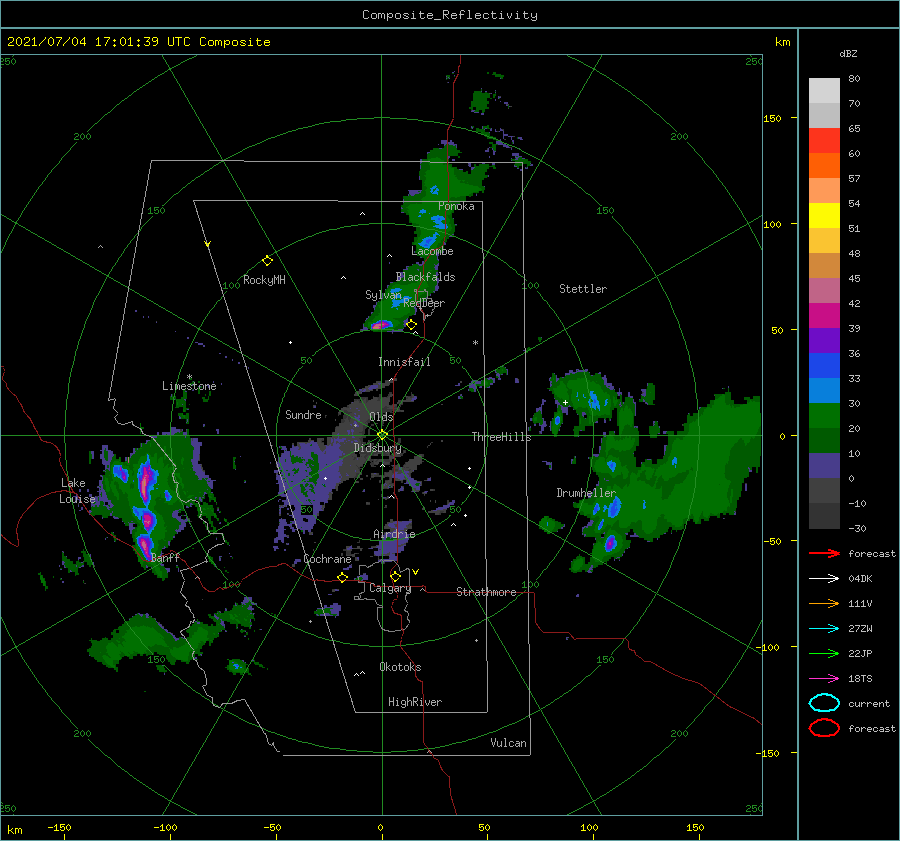
Task: Click the Stettler city label
Action: click(583, 289)
